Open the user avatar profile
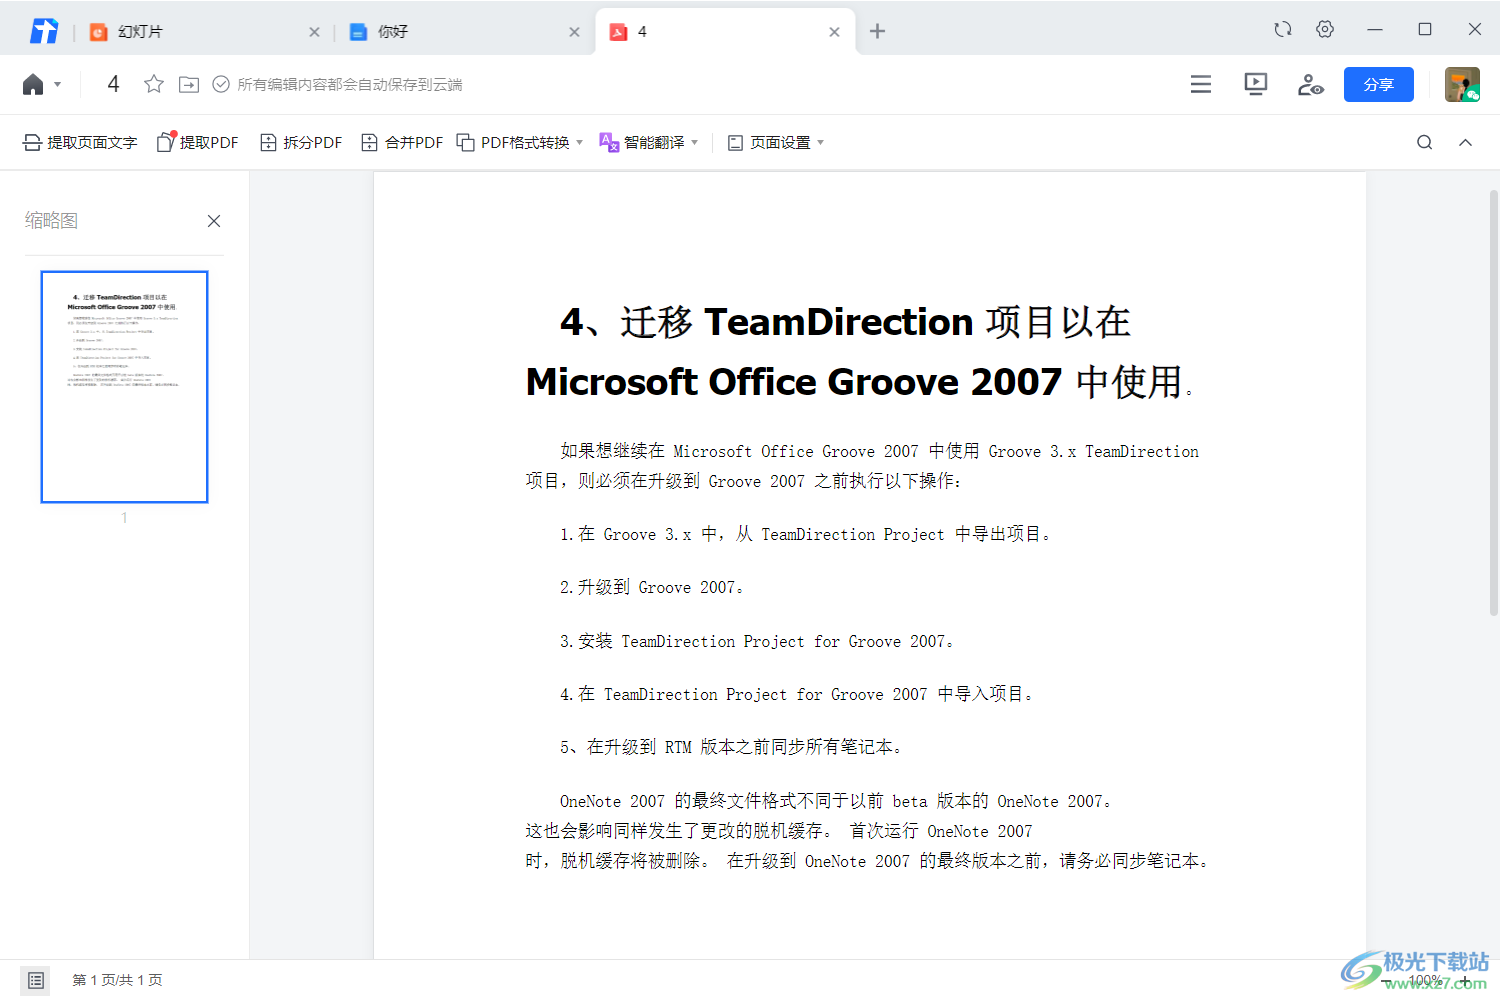Image resolution: width=1500 pixels, height=1000 pixels. 1462,84
